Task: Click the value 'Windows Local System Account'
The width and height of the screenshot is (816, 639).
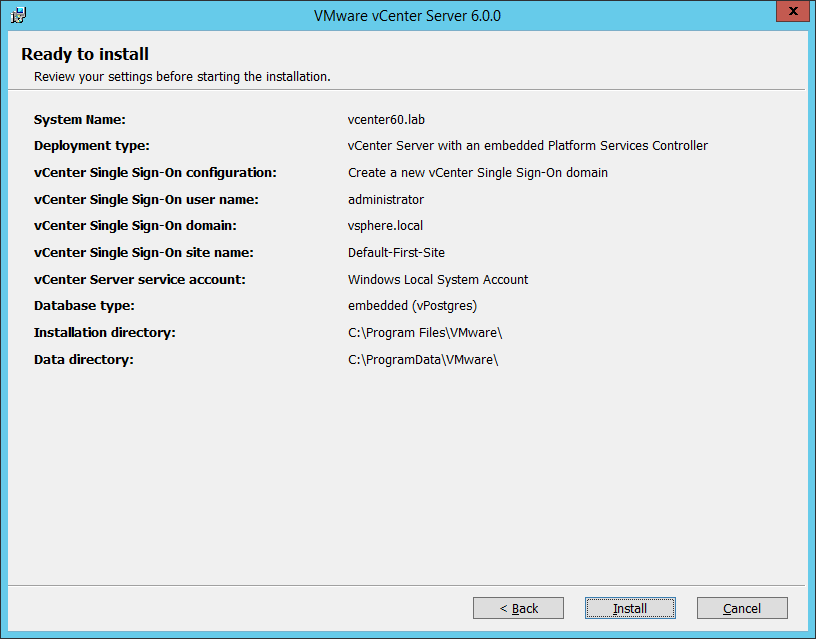Action: pos(438,280)
